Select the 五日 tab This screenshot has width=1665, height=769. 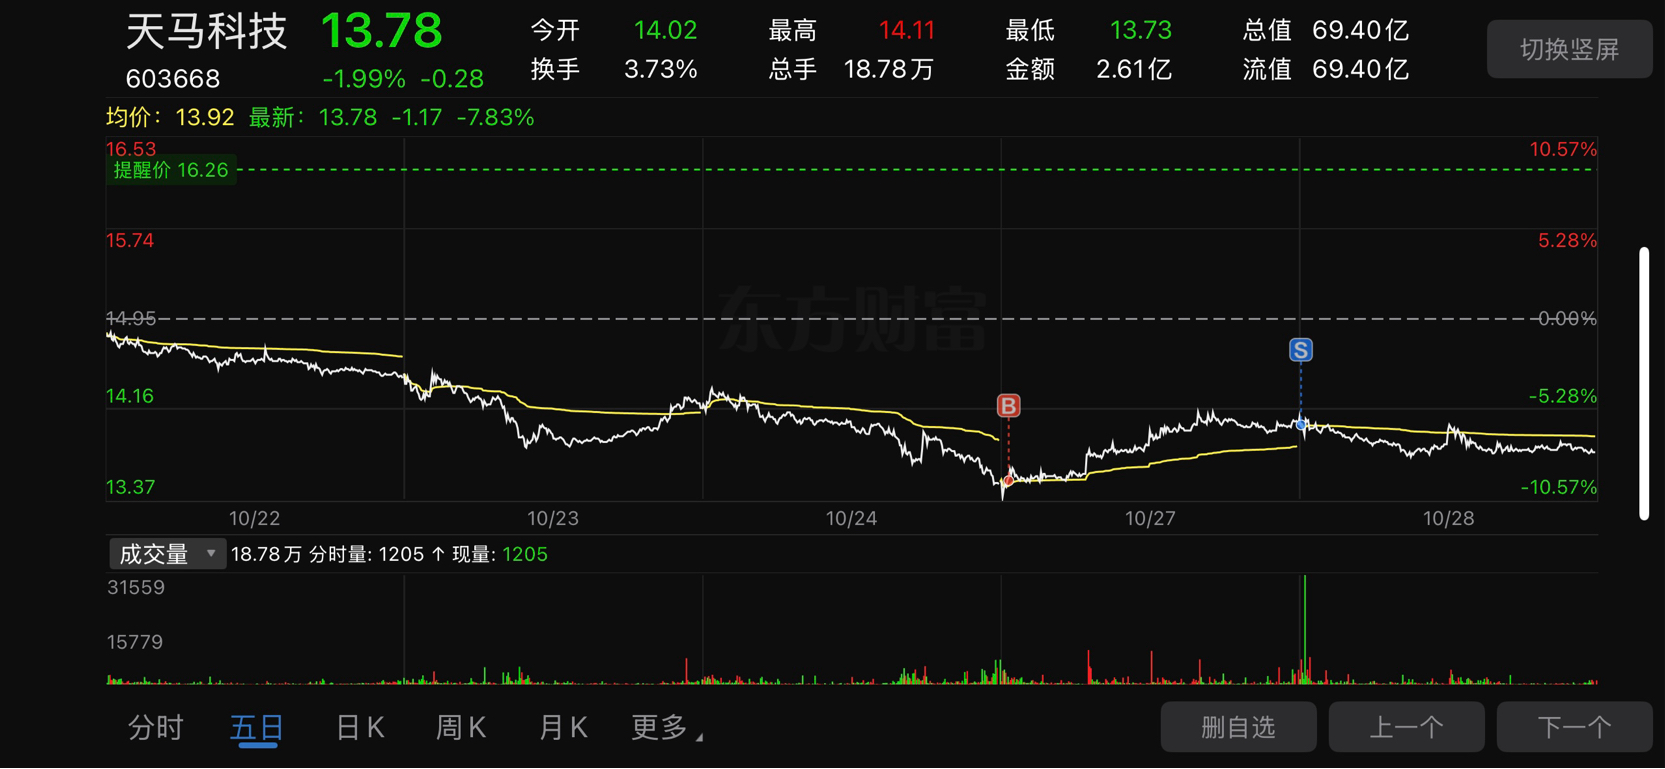pos(257,727)
